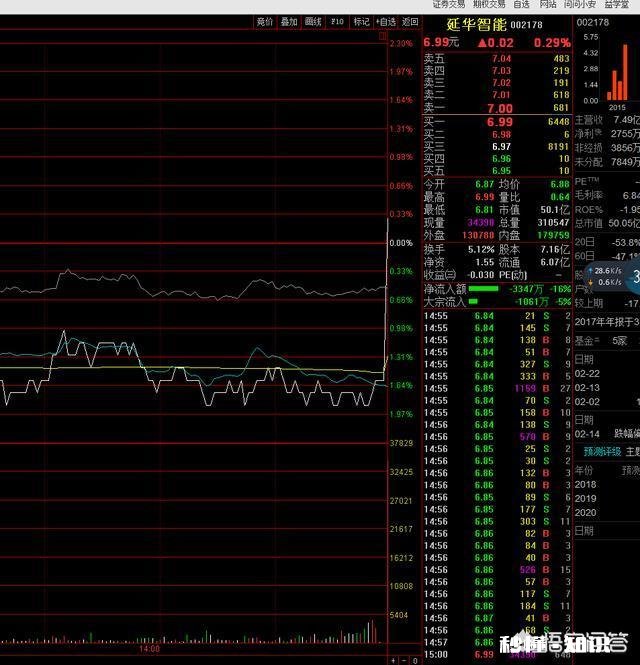This screenshot has width=640, height=665.
Task: Click the 竞价 button in chart toolbar
Action: (264, 21)
